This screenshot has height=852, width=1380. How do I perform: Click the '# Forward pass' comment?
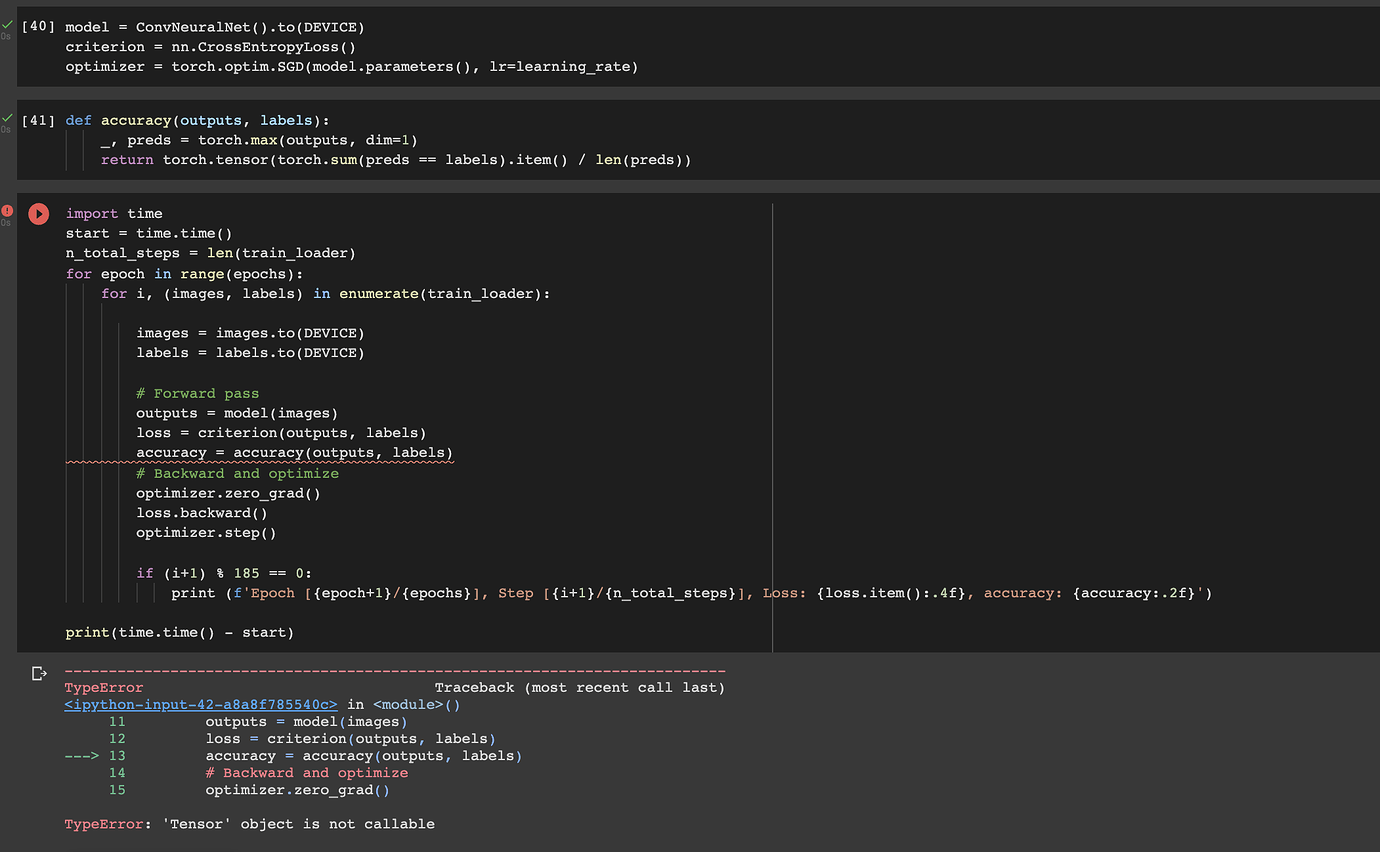(x=197, y=393)
